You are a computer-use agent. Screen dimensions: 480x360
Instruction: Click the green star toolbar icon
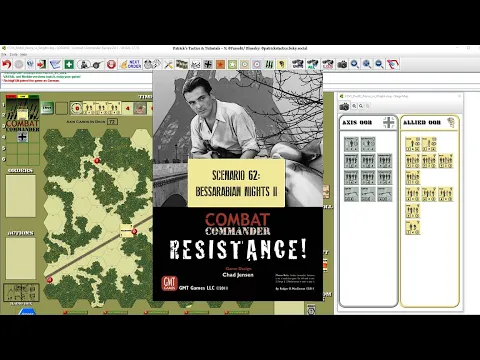point(232,64)
